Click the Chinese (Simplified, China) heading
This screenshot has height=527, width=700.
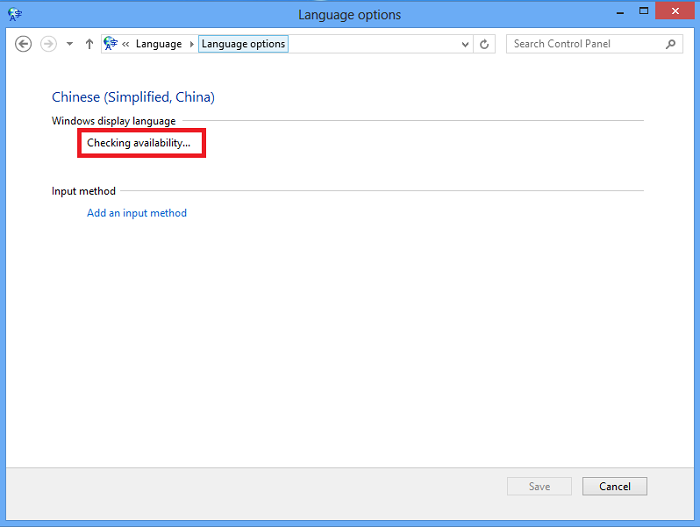[133, 97]
